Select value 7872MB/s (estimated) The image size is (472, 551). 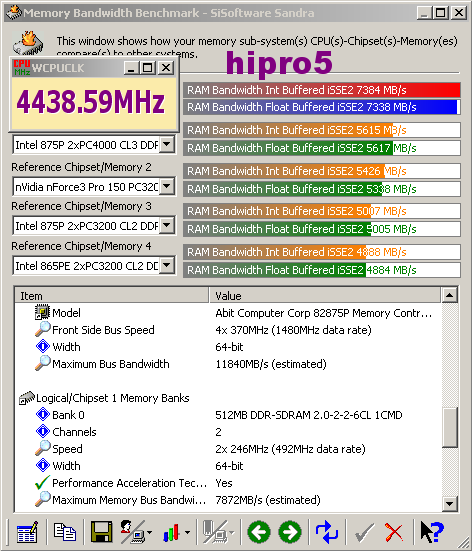click(268, 500)
